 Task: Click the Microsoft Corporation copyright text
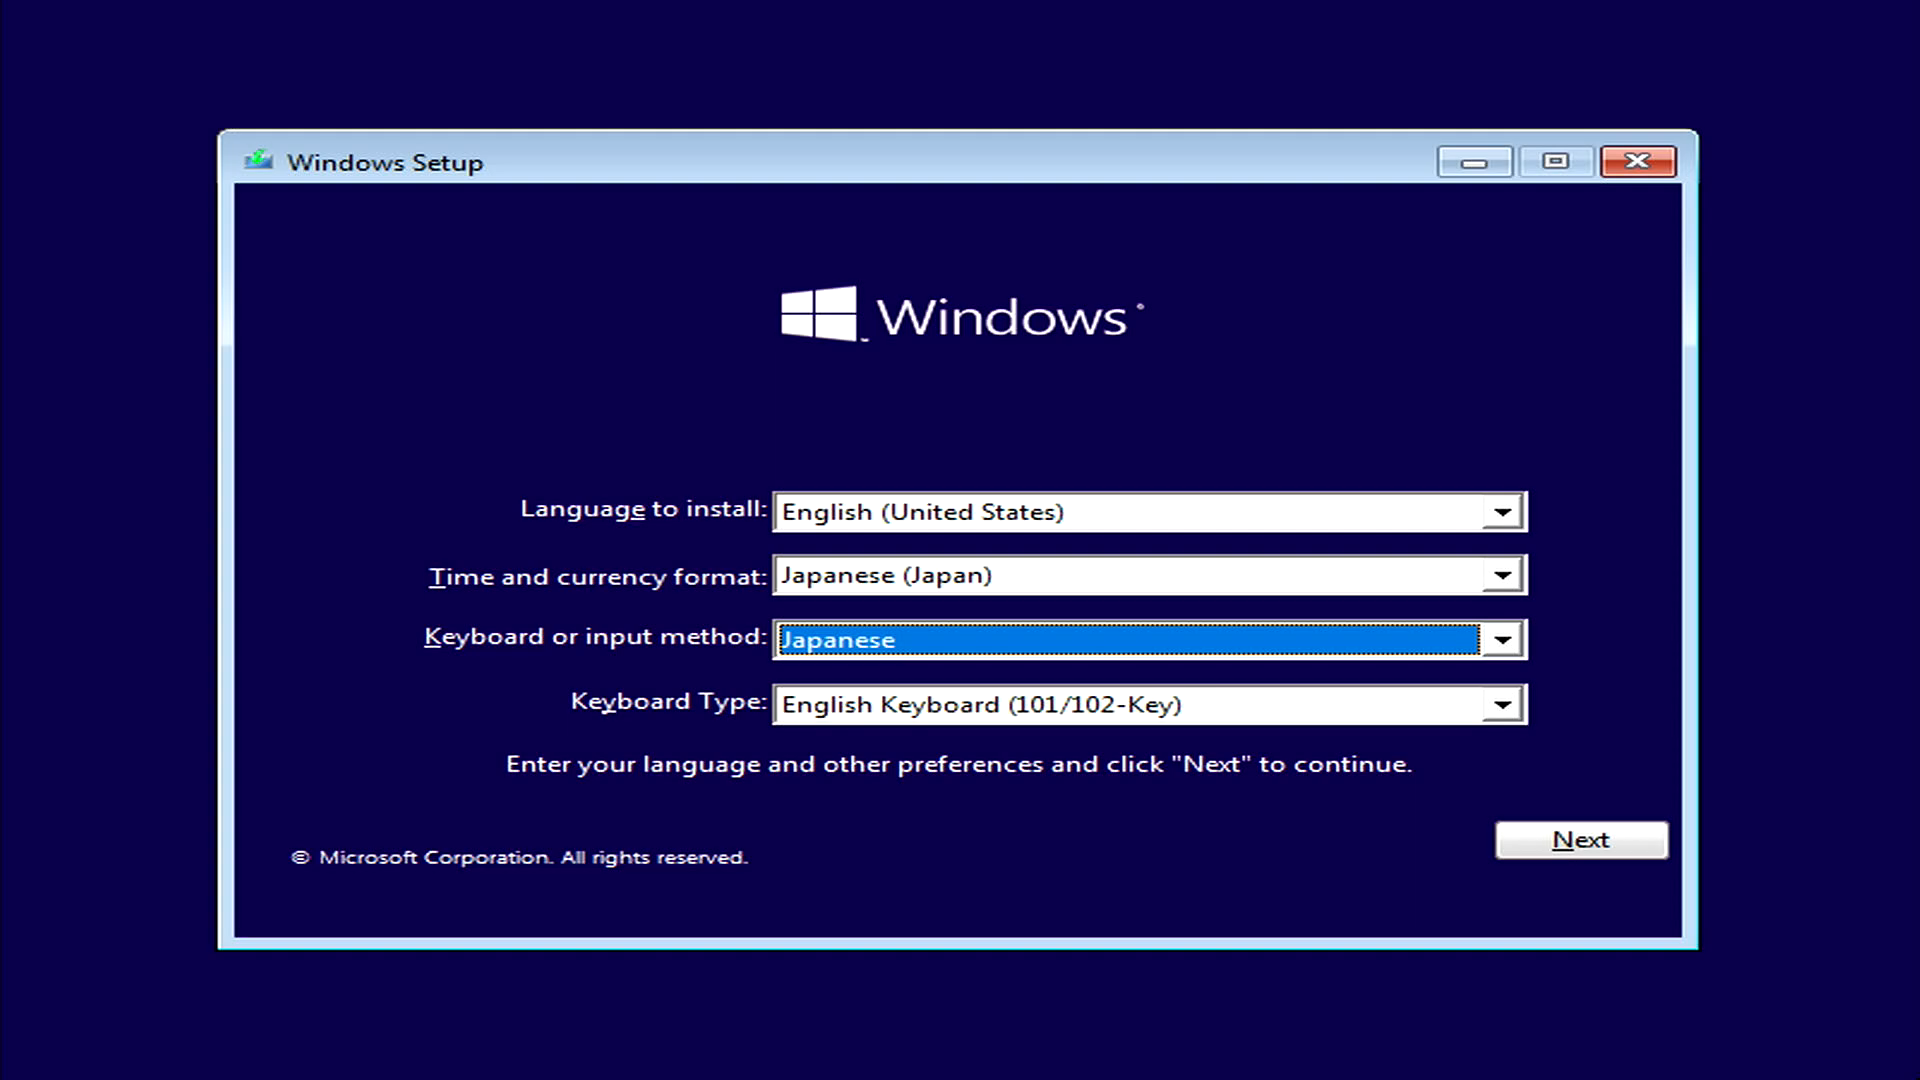click(519, 858)
